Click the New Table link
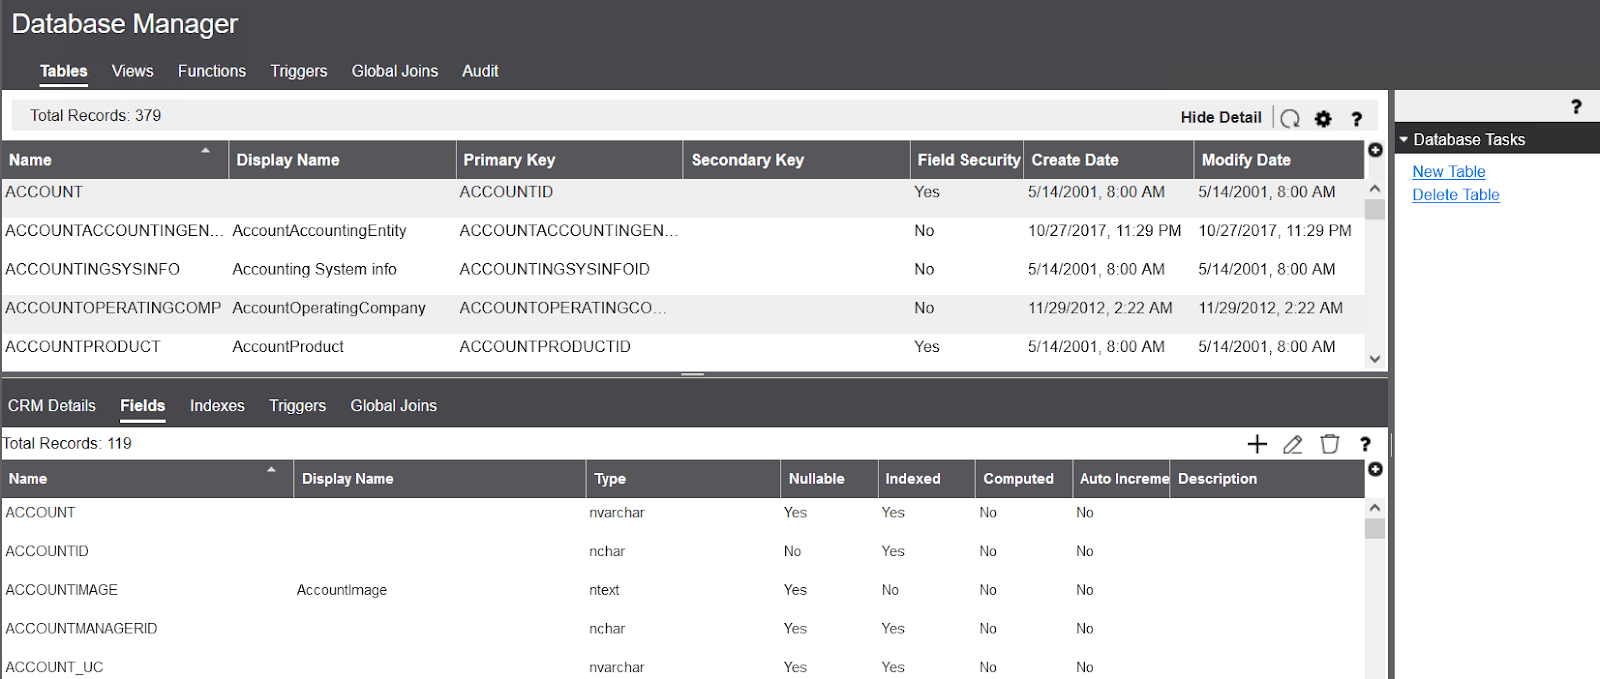 click(1448, 172)
